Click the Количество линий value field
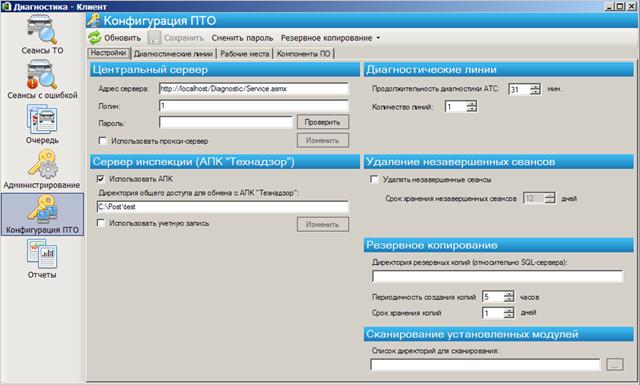 click(x=456, y=107)
